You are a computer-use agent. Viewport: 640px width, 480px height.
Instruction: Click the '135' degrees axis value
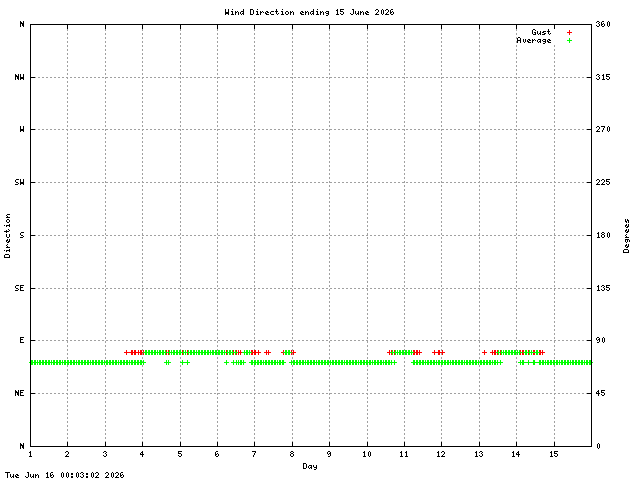coord(603,288)
